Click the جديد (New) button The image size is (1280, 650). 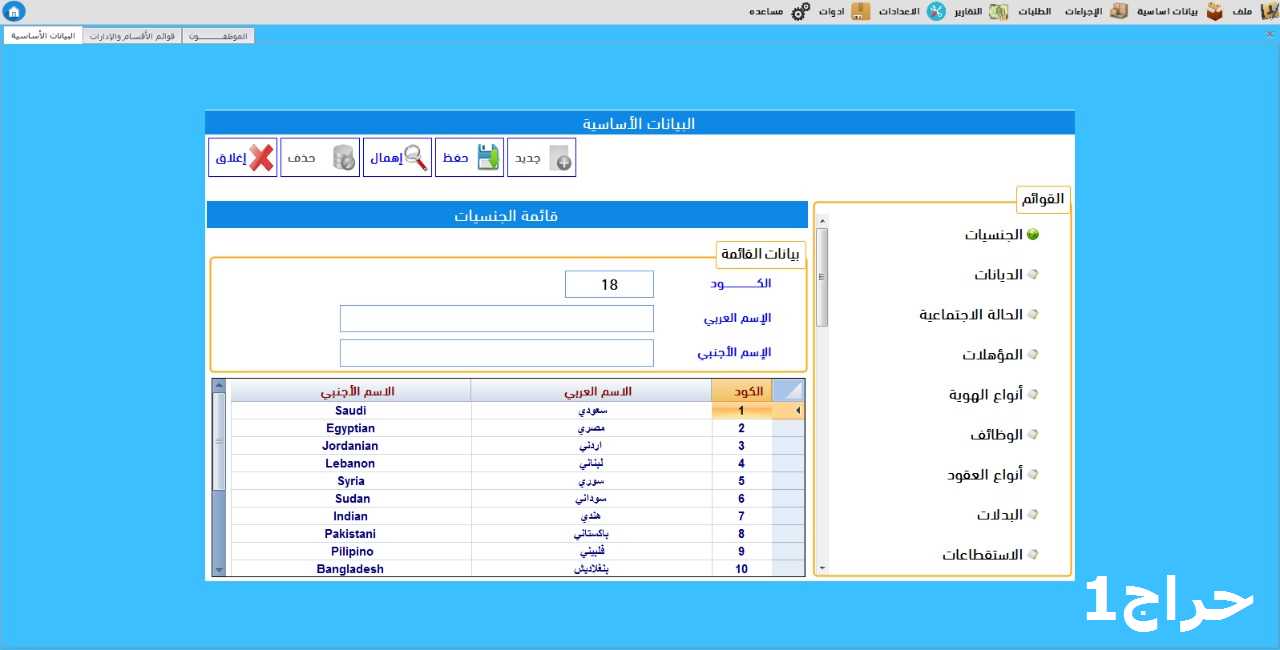(x=541, y=158)
